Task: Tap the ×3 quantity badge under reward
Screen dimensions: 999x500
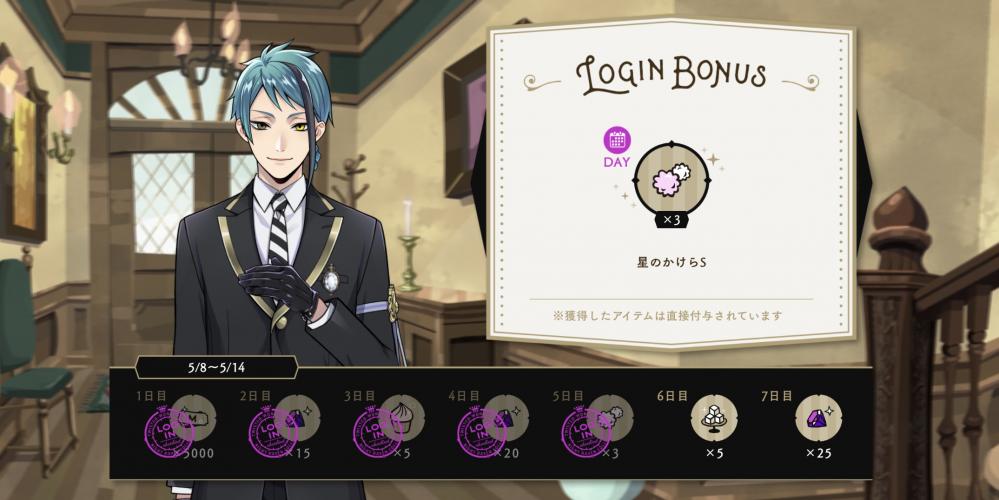Action: click(672, 221)
